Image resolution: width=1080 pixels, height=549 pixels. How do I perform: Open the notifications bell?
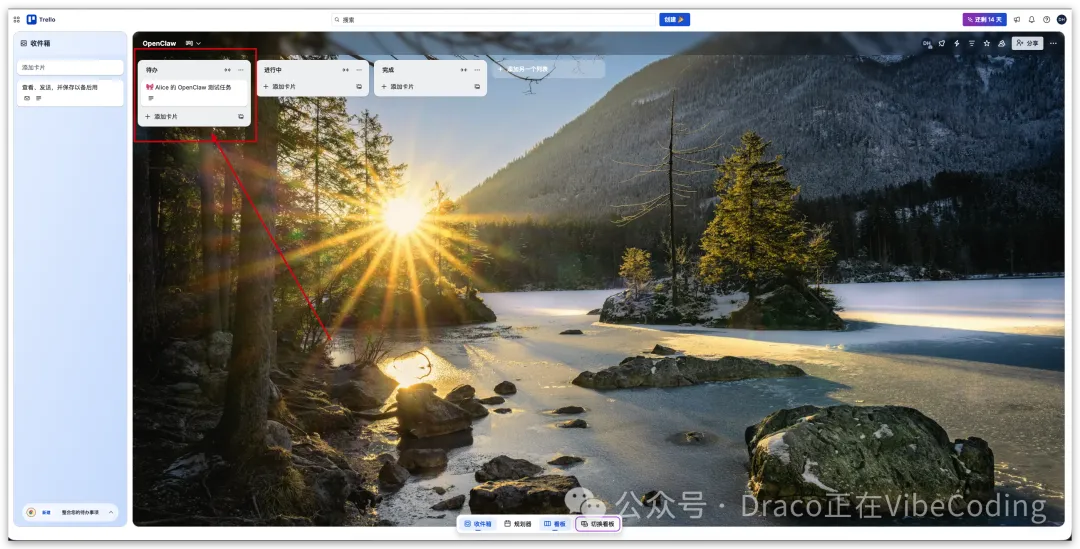pos(1031,19)
